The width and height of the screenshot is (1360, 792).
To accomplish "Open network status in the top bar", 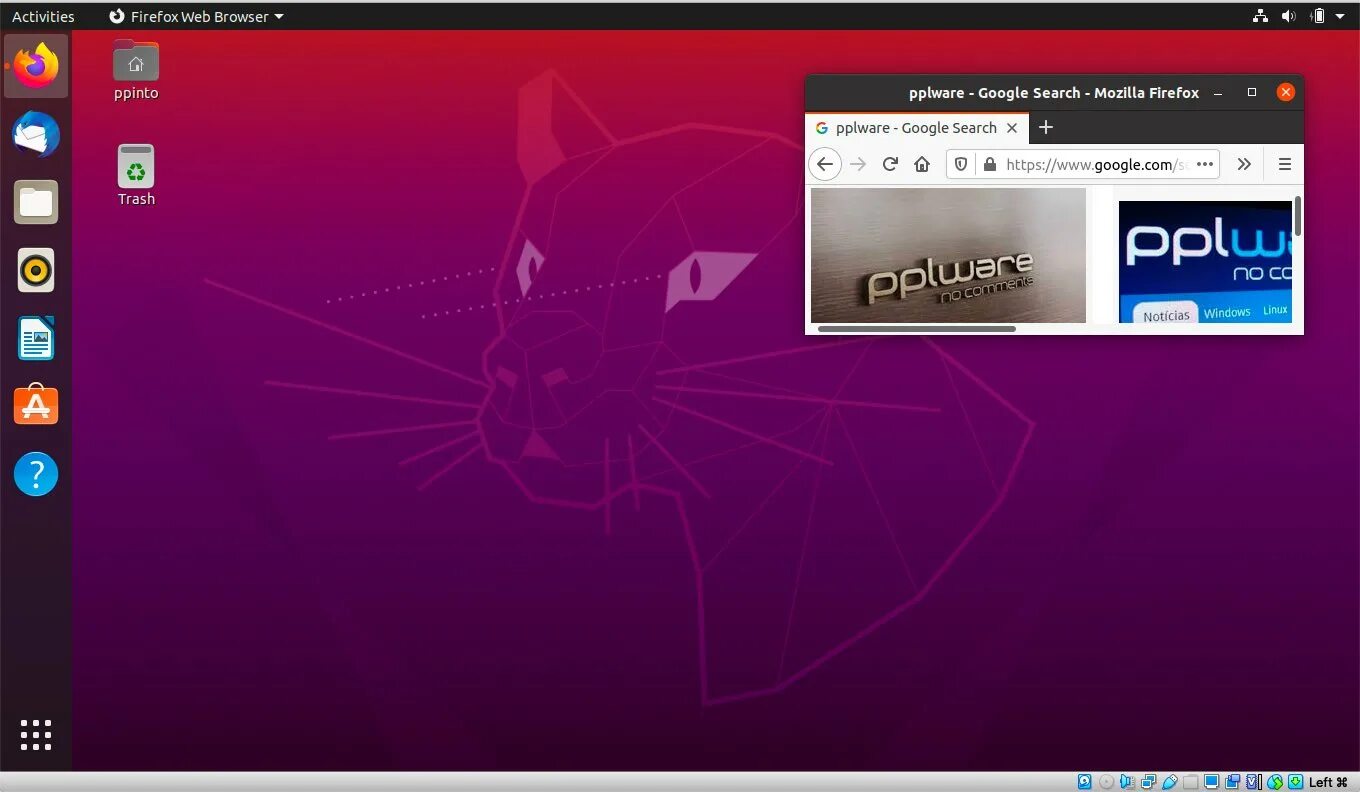I will [1260, 16].
